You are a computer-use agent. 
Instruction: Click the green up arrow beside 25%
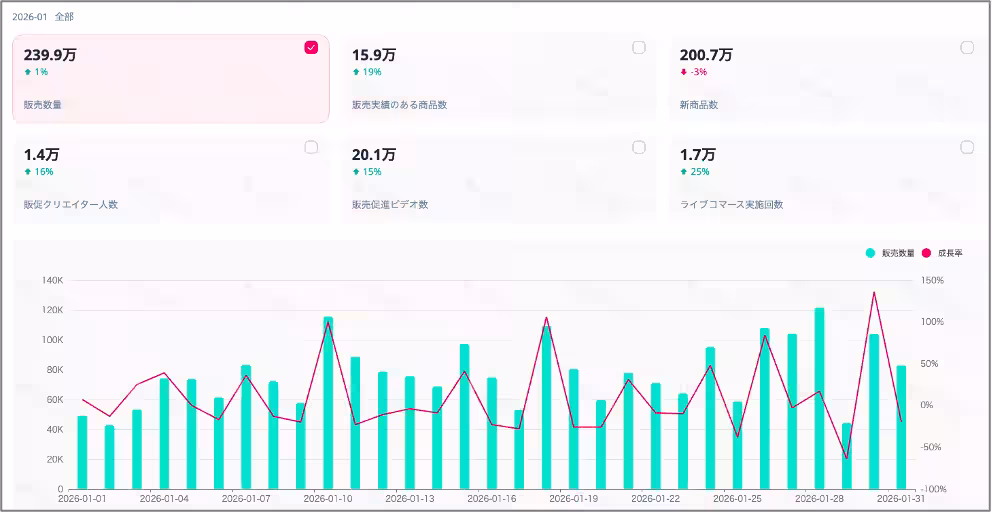(684, 172)
